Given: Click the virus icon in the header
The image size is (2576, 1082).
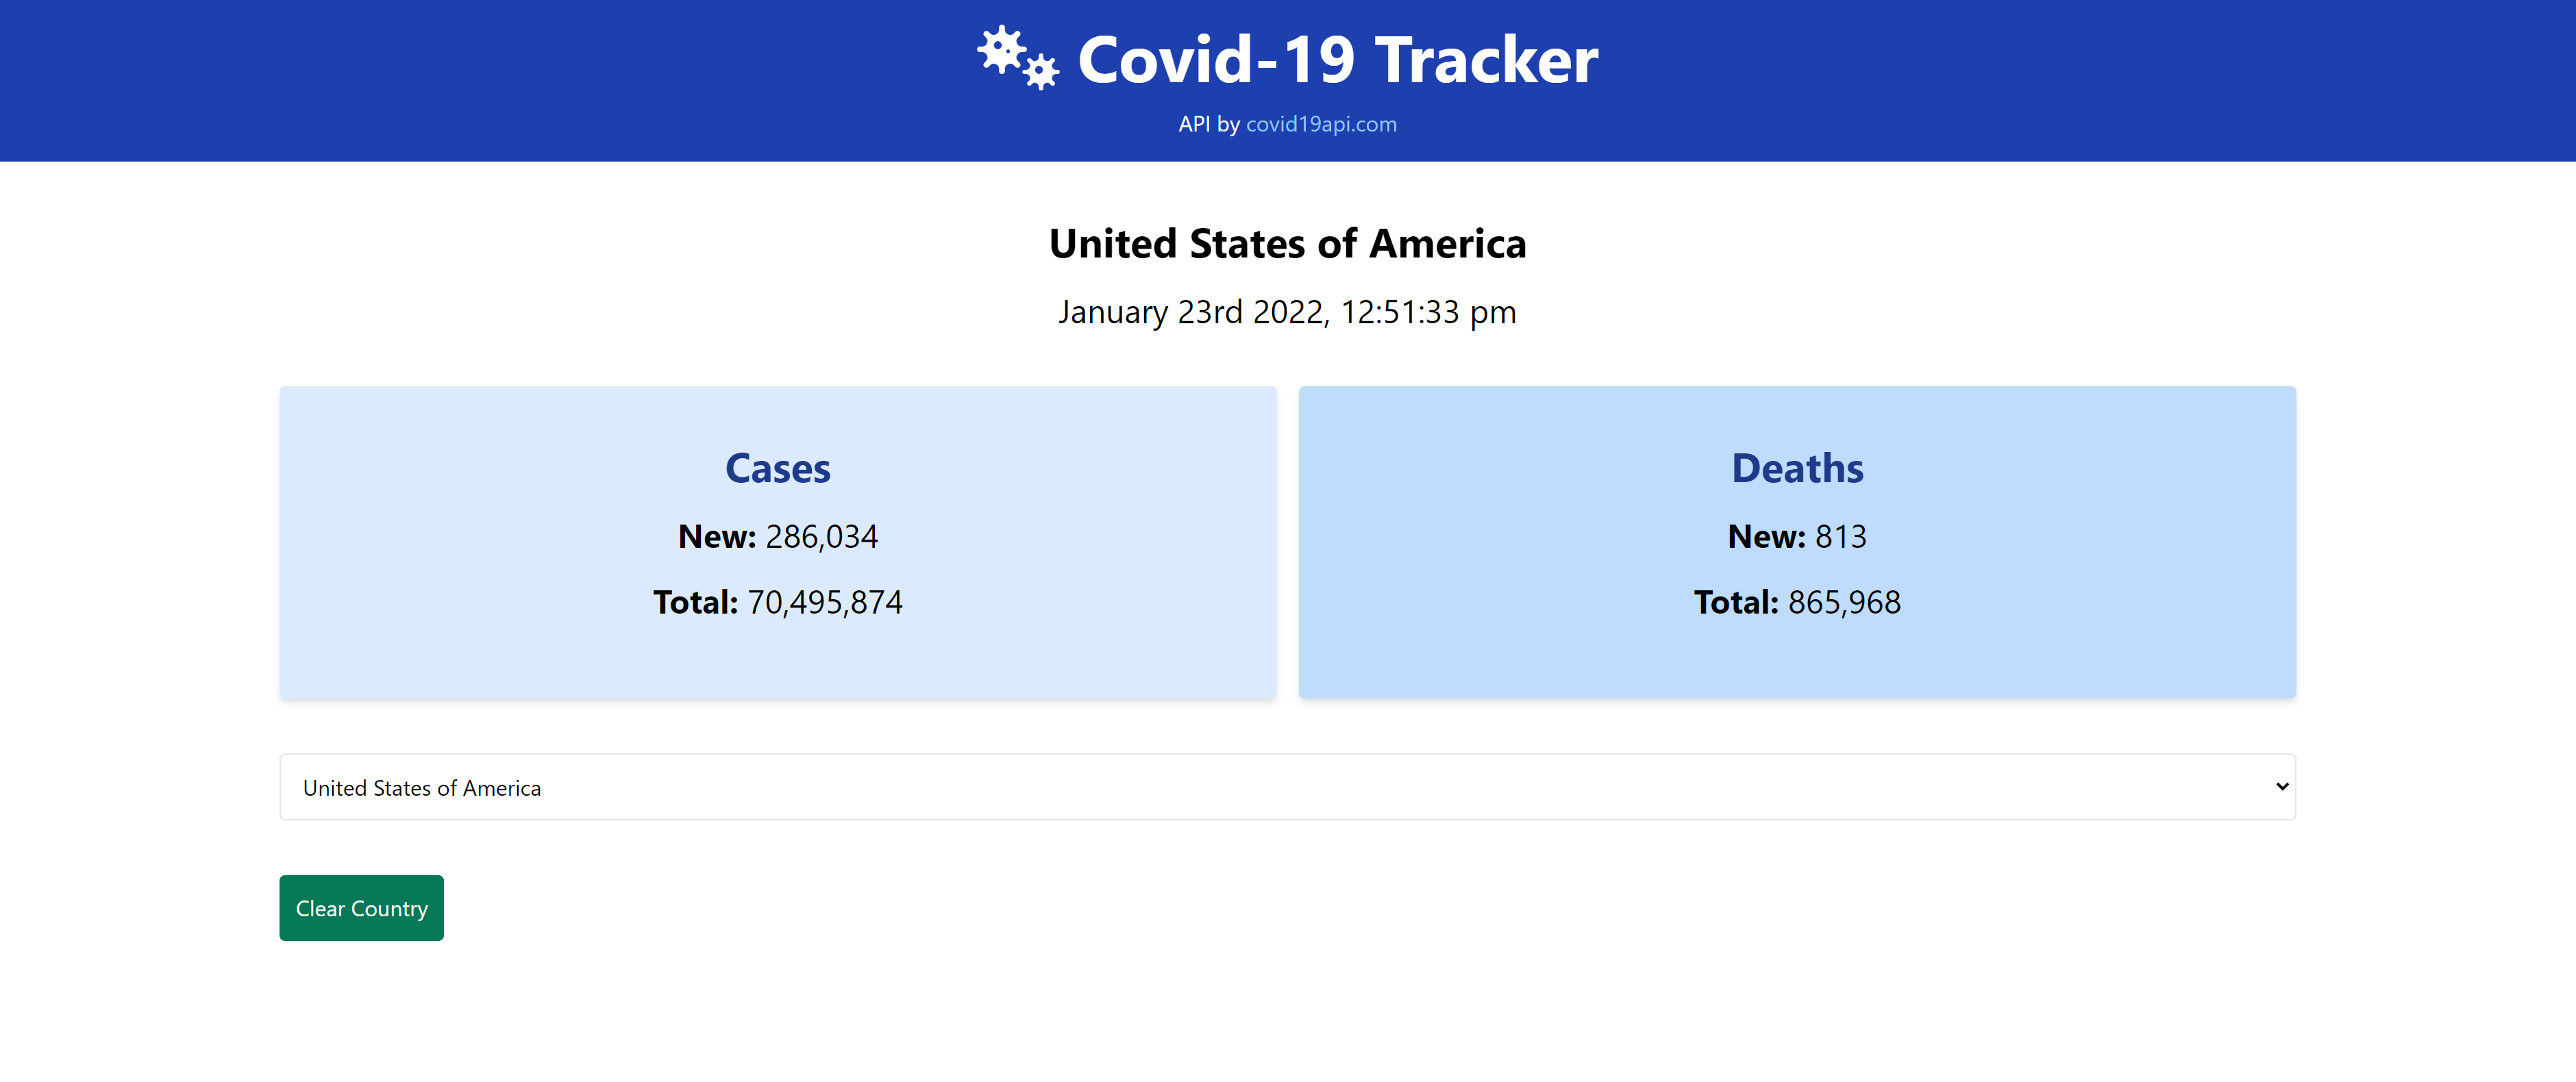Looking at the screenshot, I should [1018, 58].
